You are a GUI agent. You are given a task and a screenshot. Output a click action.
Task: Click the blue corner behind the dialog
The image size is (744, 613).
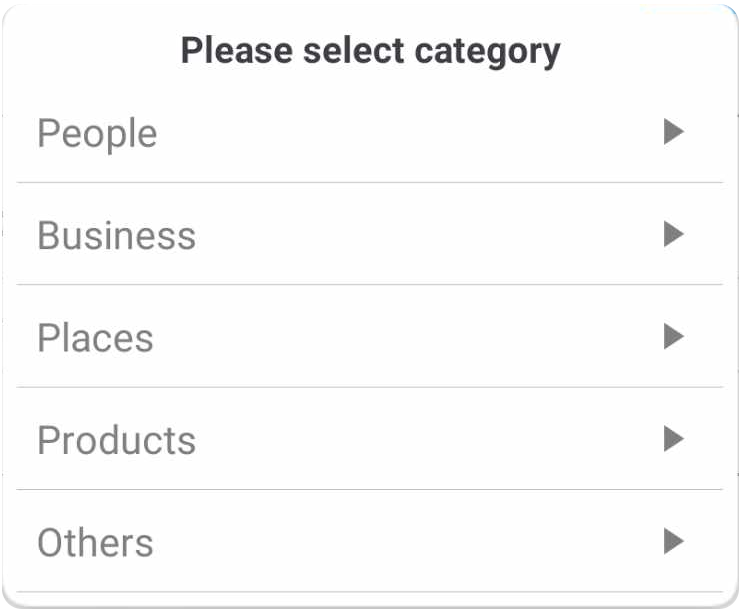coord(737,6)
